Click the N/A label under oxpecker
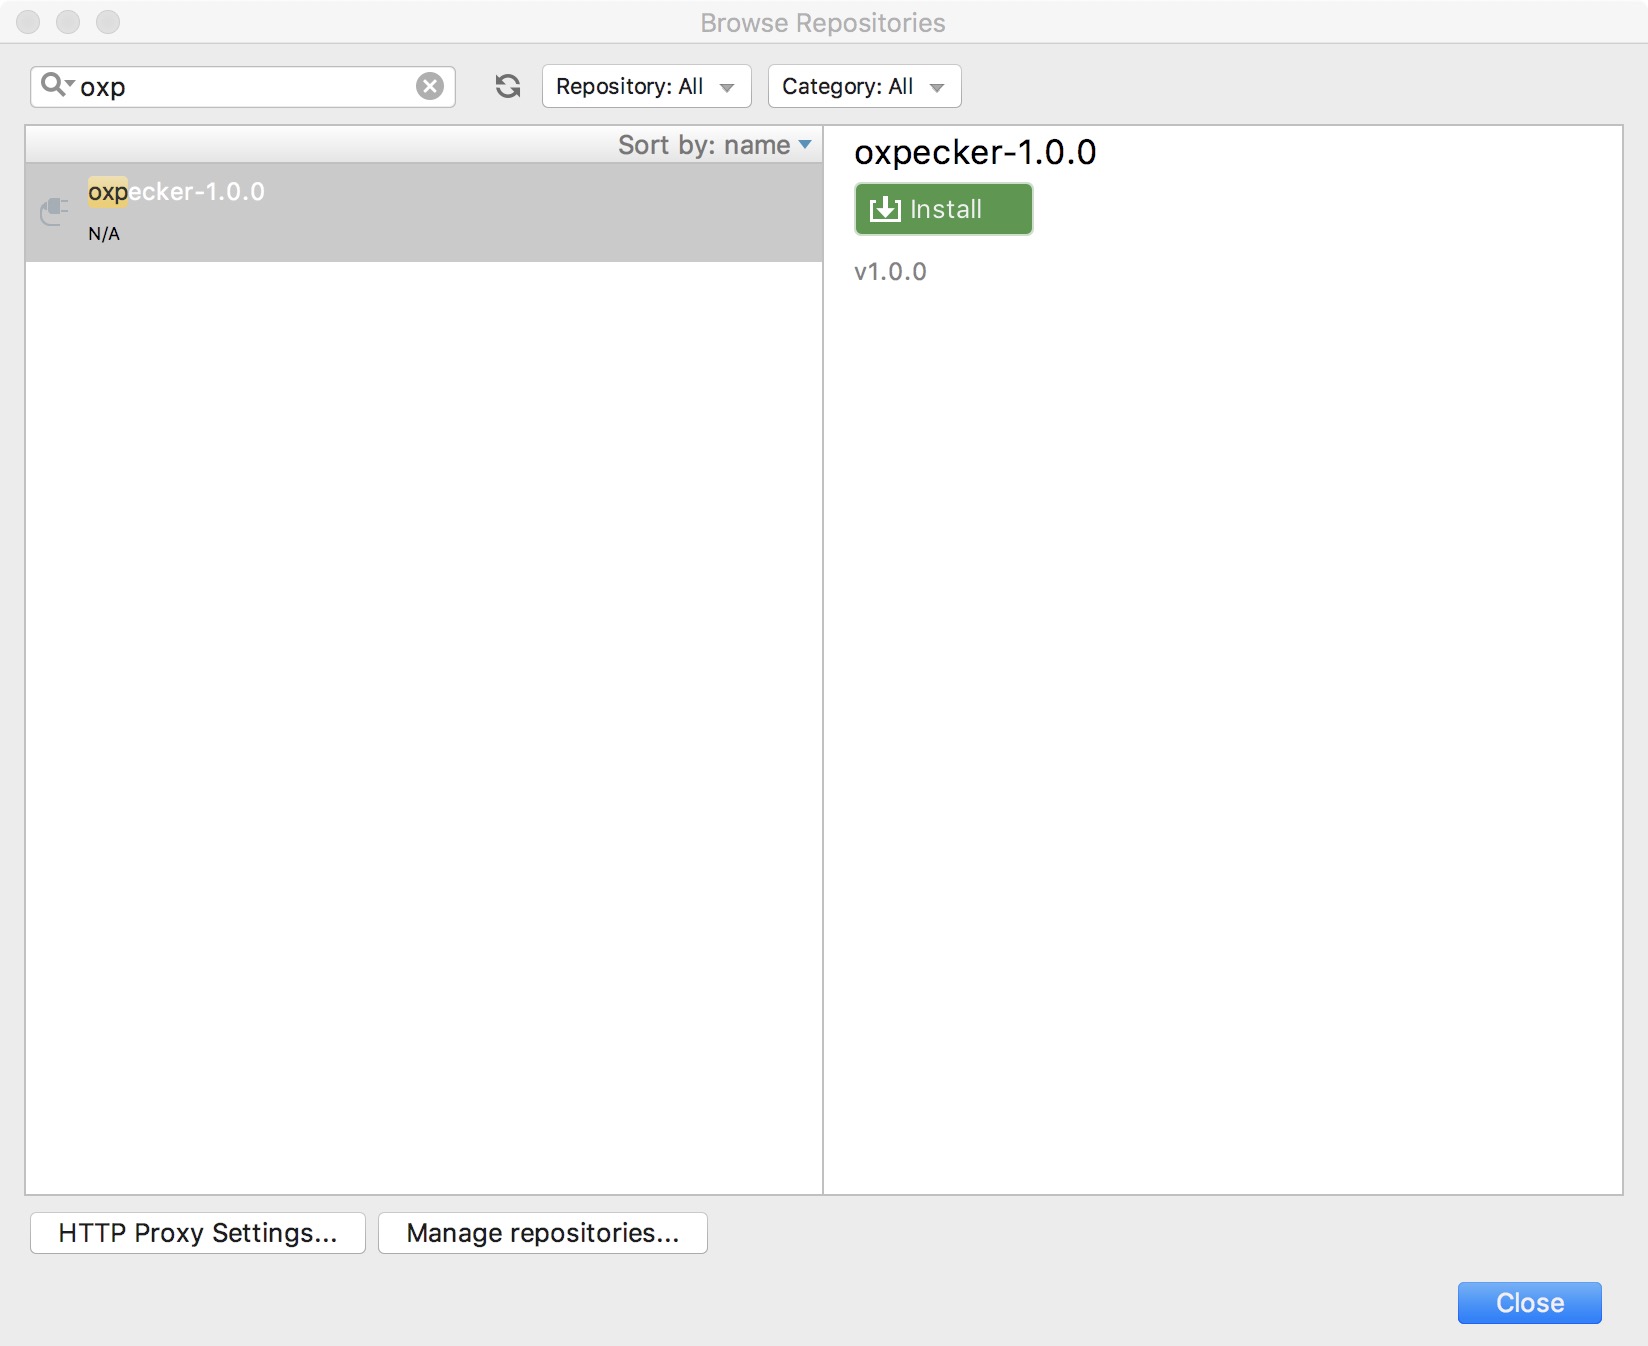 [x=104, y=234]
